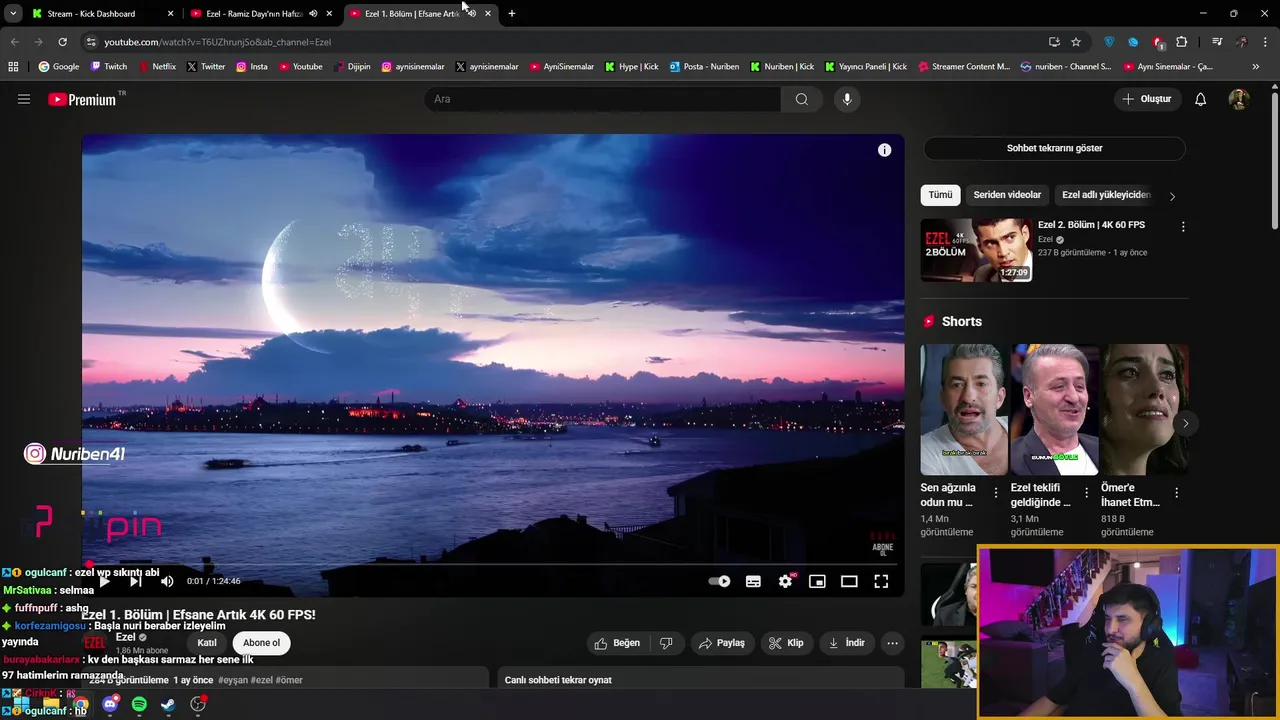Screen dimensions: 1280x720
Task: Open the account avatar menu
Action: pyautogui.click(x=1239, y=99)
